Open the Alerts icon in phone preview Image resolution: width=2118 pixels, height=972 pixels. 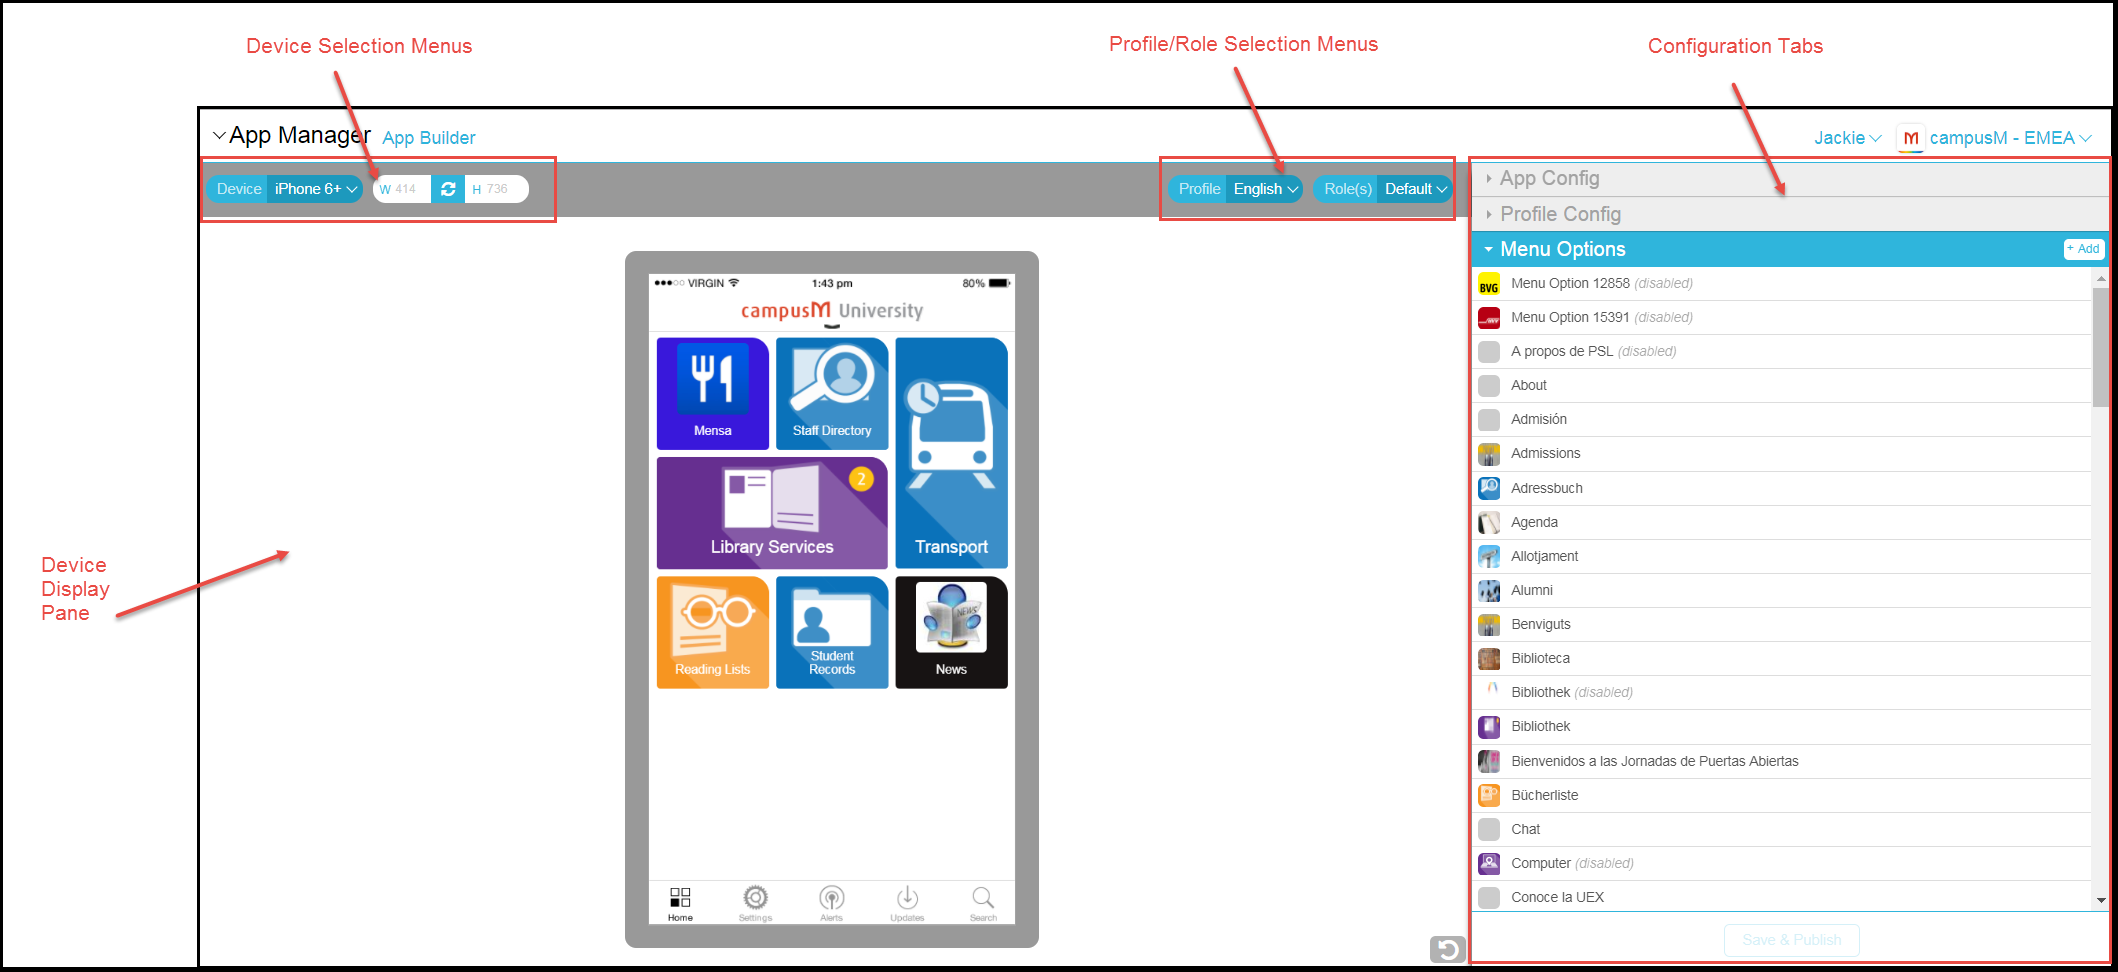point(832,897)
